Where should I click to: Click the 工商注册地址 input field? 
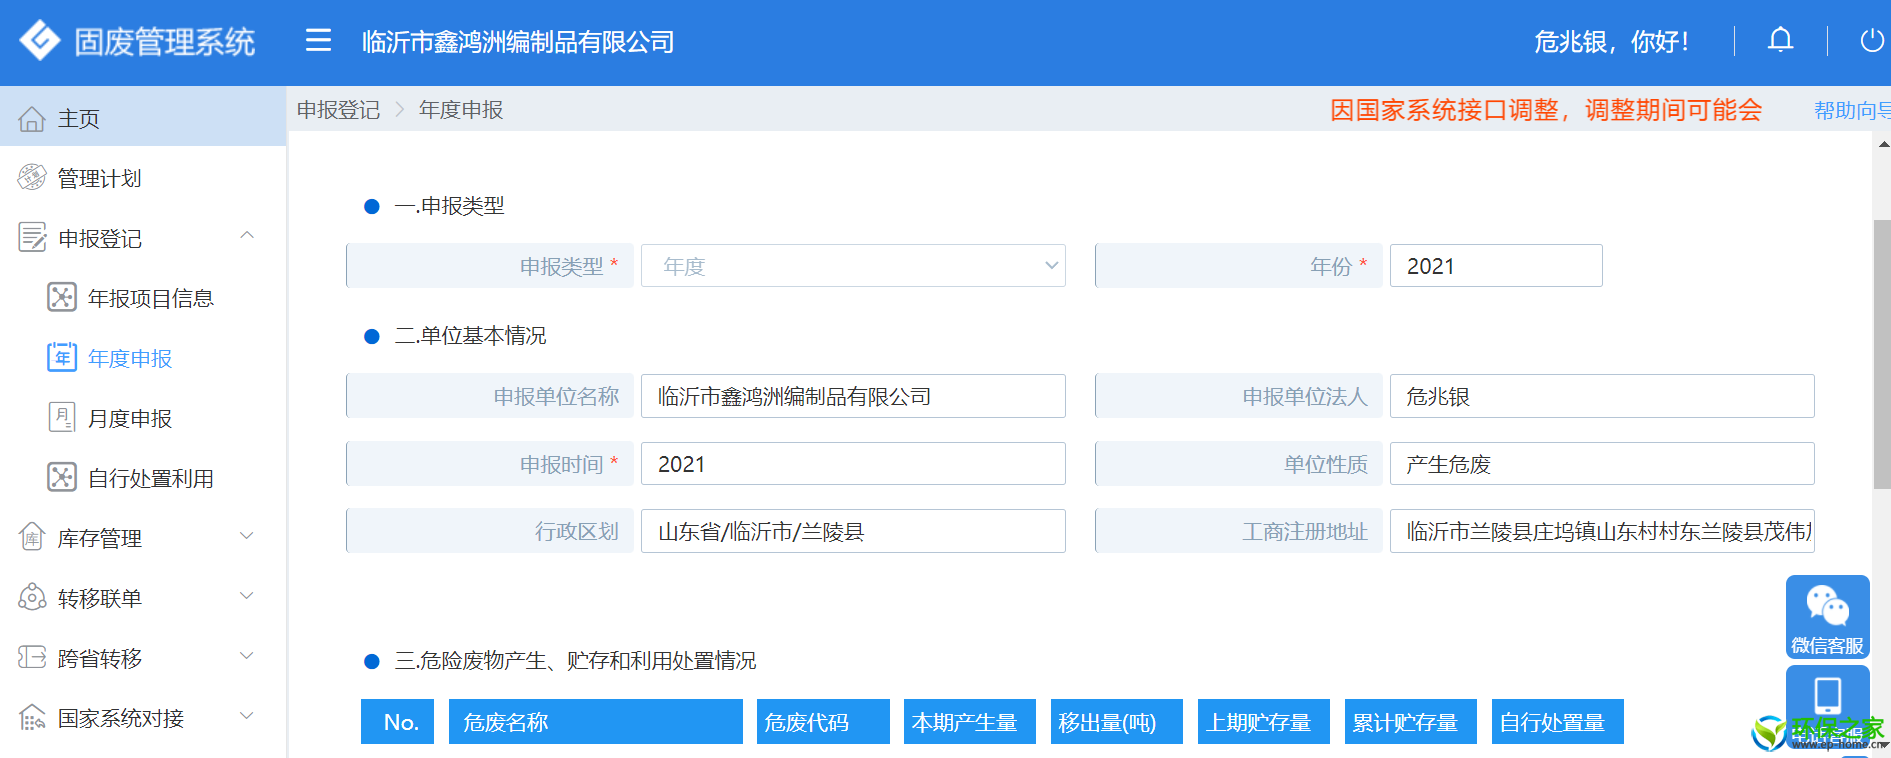coord(1602,531)
